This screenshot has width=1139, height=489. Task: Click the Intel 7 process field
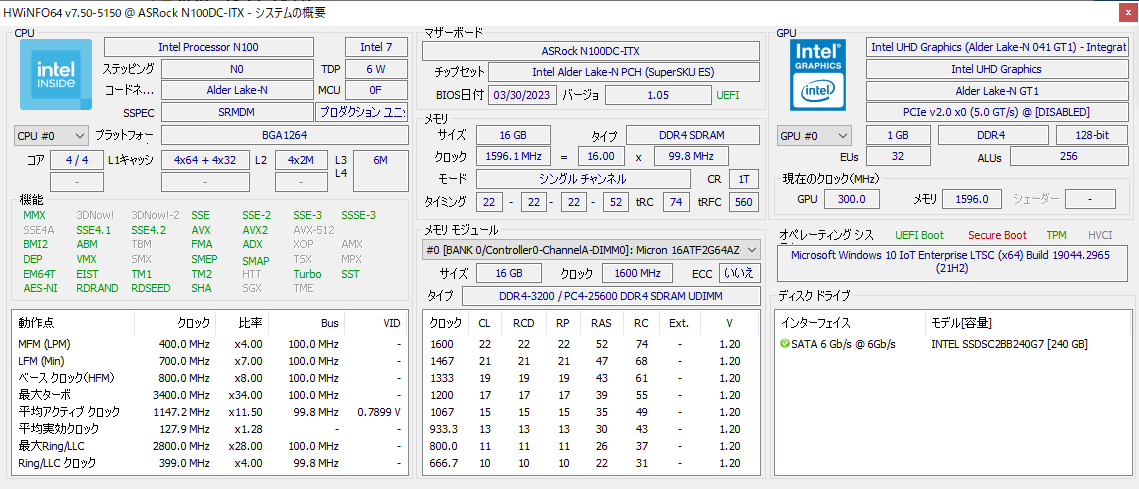376,47
